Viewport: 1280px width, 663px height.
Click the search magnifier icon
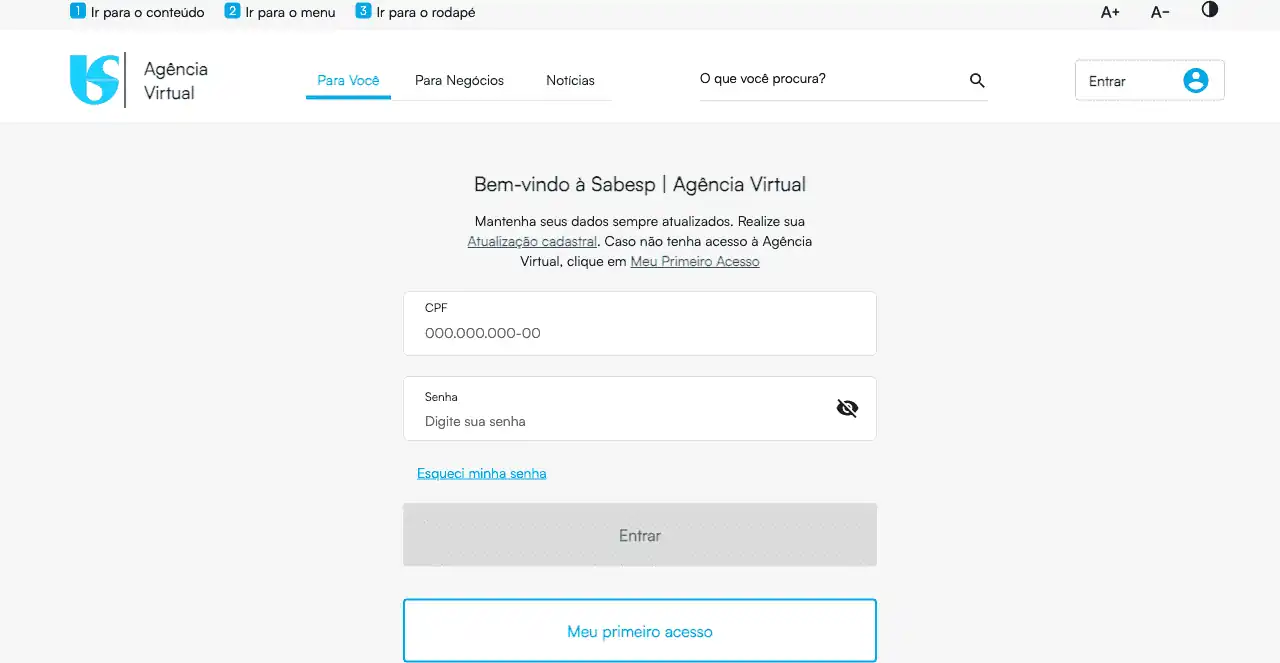click(x=977, y=81)
